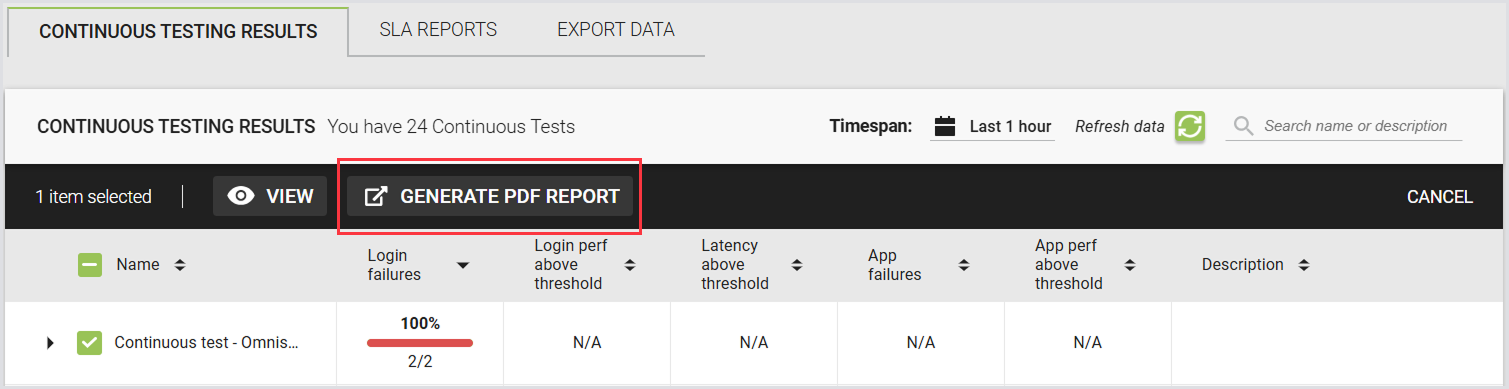
Task: Focus the Search name or description field
Action: click(1355, 126)
